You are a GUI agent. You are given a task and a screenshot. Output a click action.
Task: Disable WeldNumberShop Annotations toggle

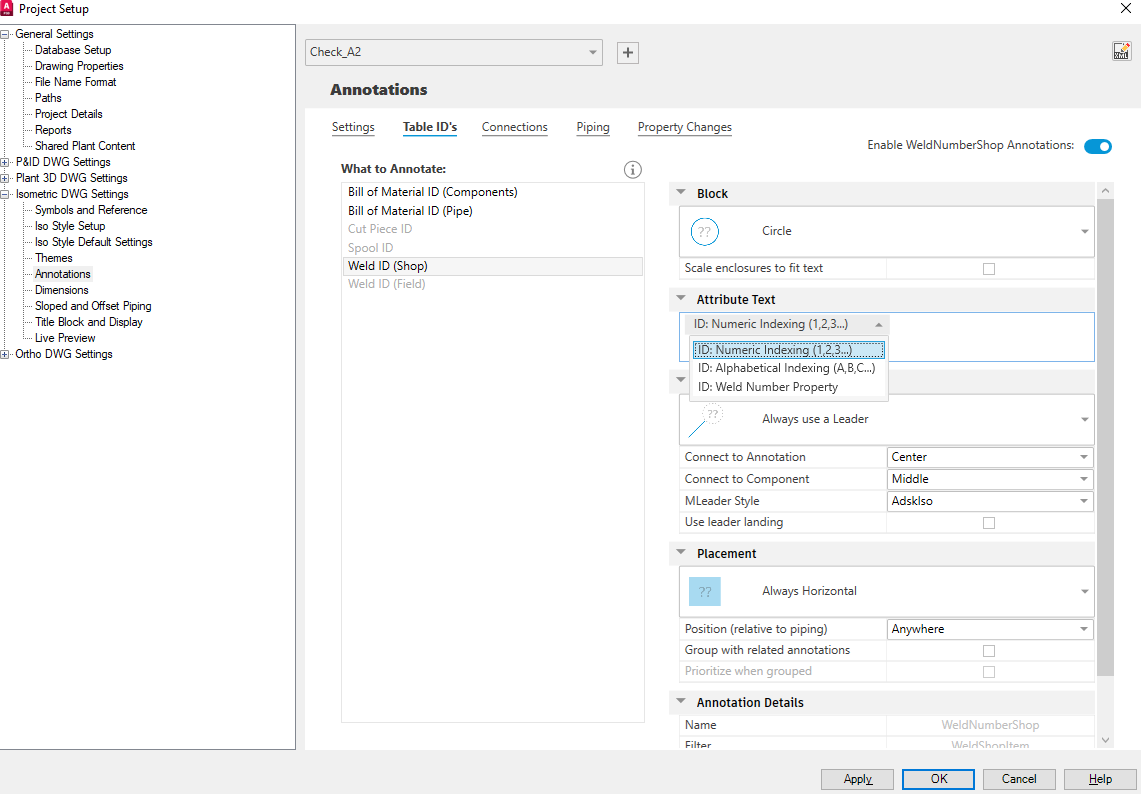[x=1097, y=145]
